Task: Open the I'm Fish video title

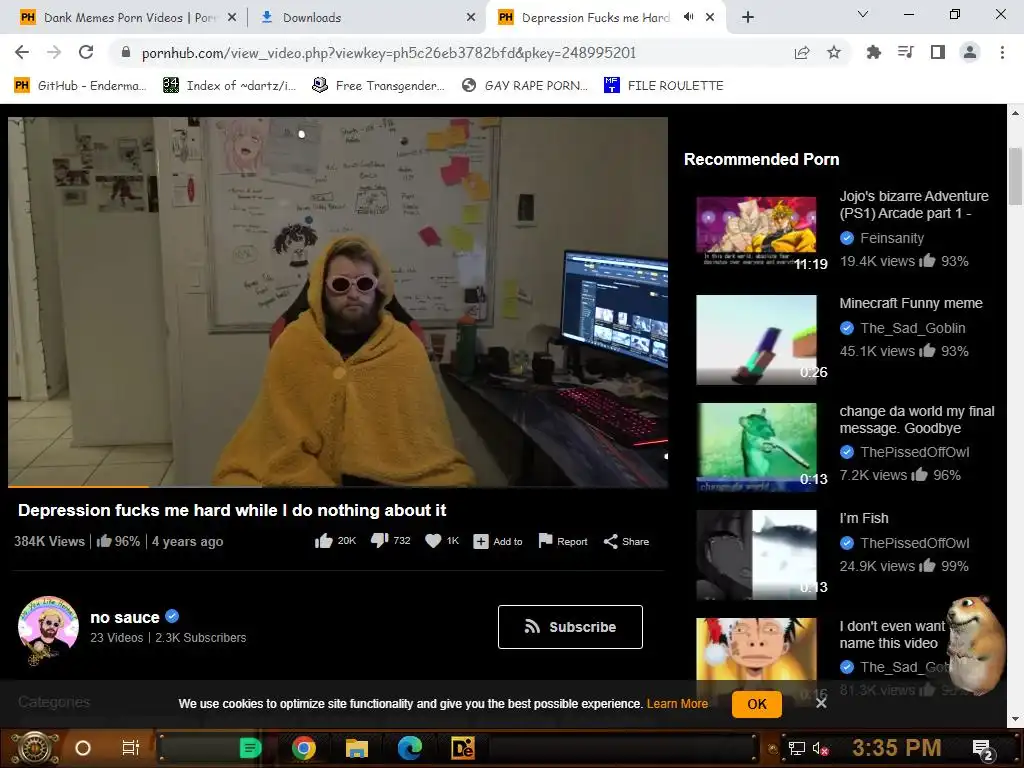Action: tap(863, 518)
